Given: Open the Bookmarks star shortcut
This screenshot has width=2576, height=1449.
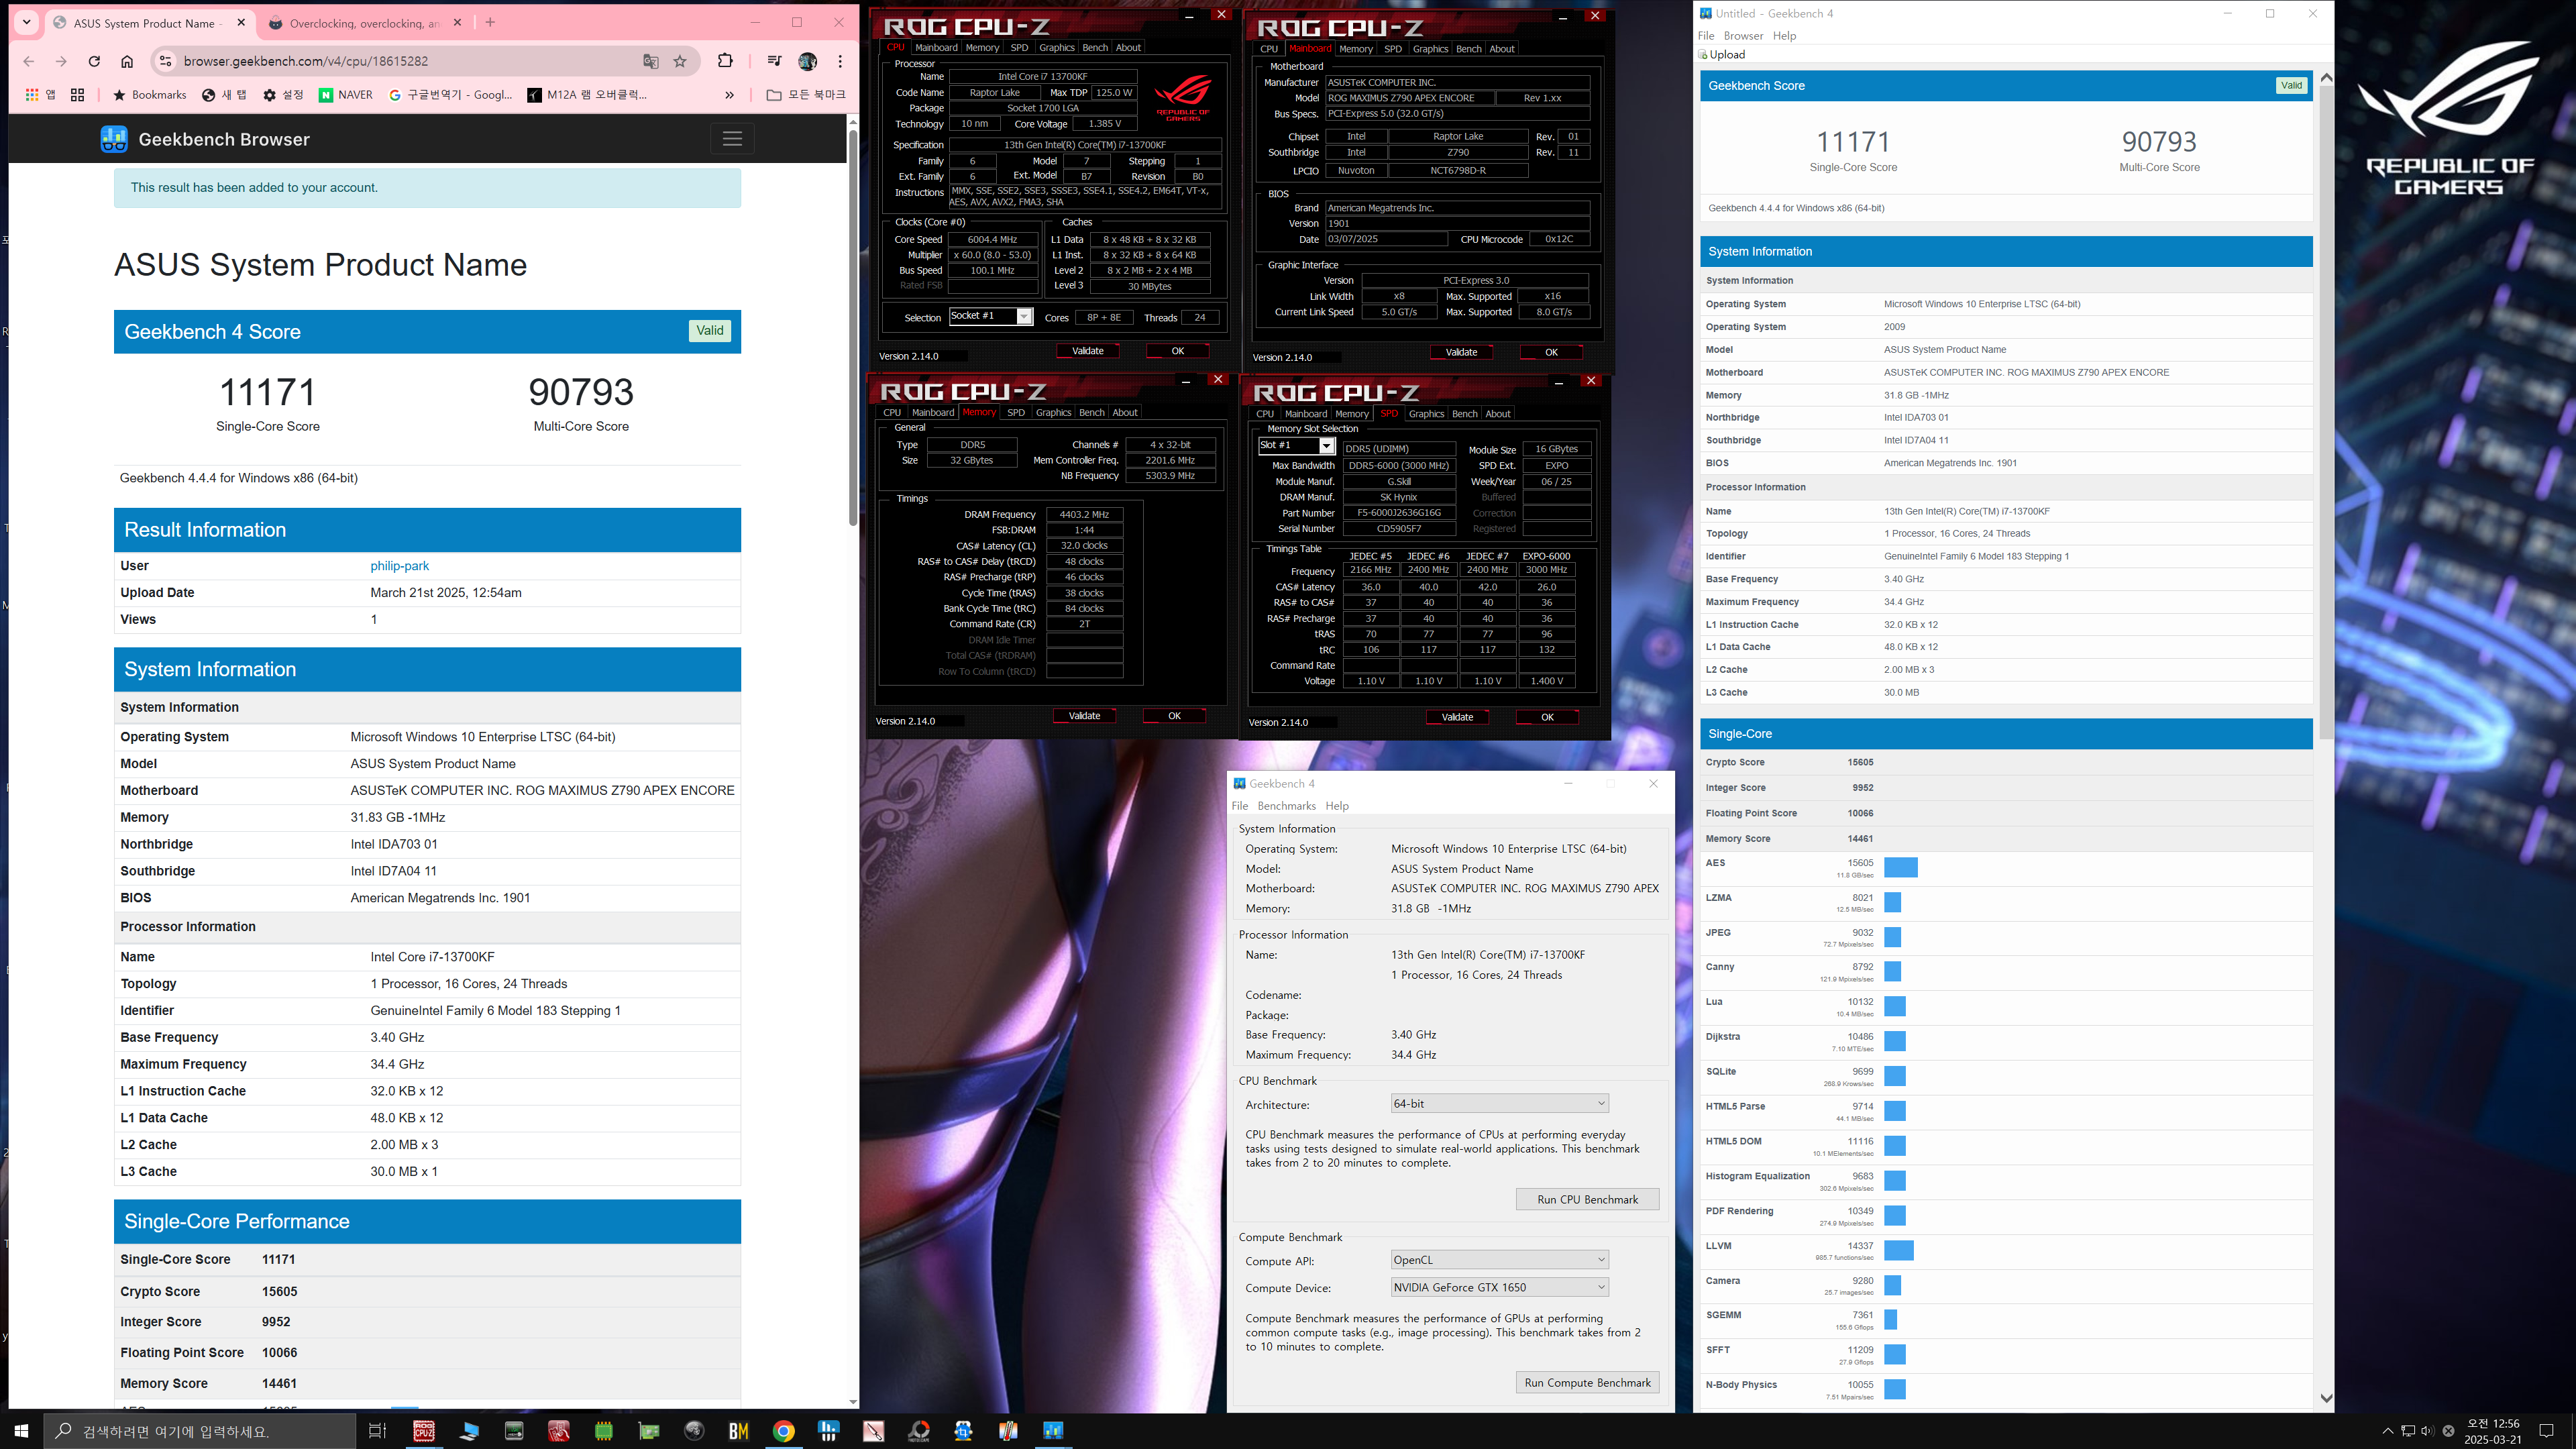Looking at the screenshot, I should [x=150, y=95].
